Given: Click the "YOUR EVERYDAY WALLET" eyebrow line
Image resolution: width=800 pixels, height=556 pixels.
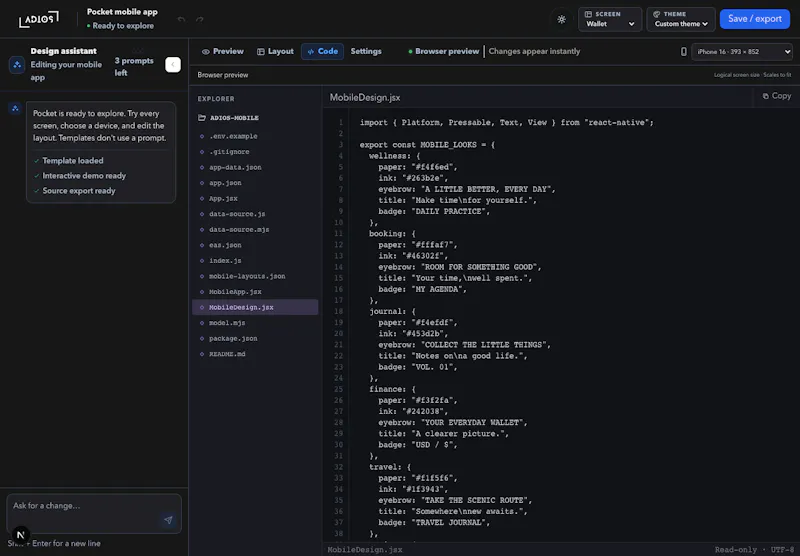Looking at the screenshot, I should tap(453, 422).
